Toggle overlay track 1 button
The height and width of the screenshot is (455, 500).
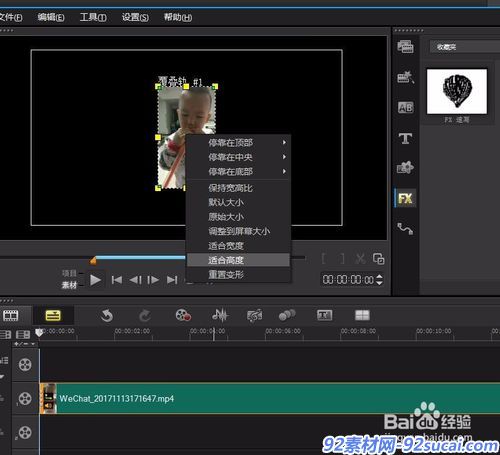(x=25, y=399)
